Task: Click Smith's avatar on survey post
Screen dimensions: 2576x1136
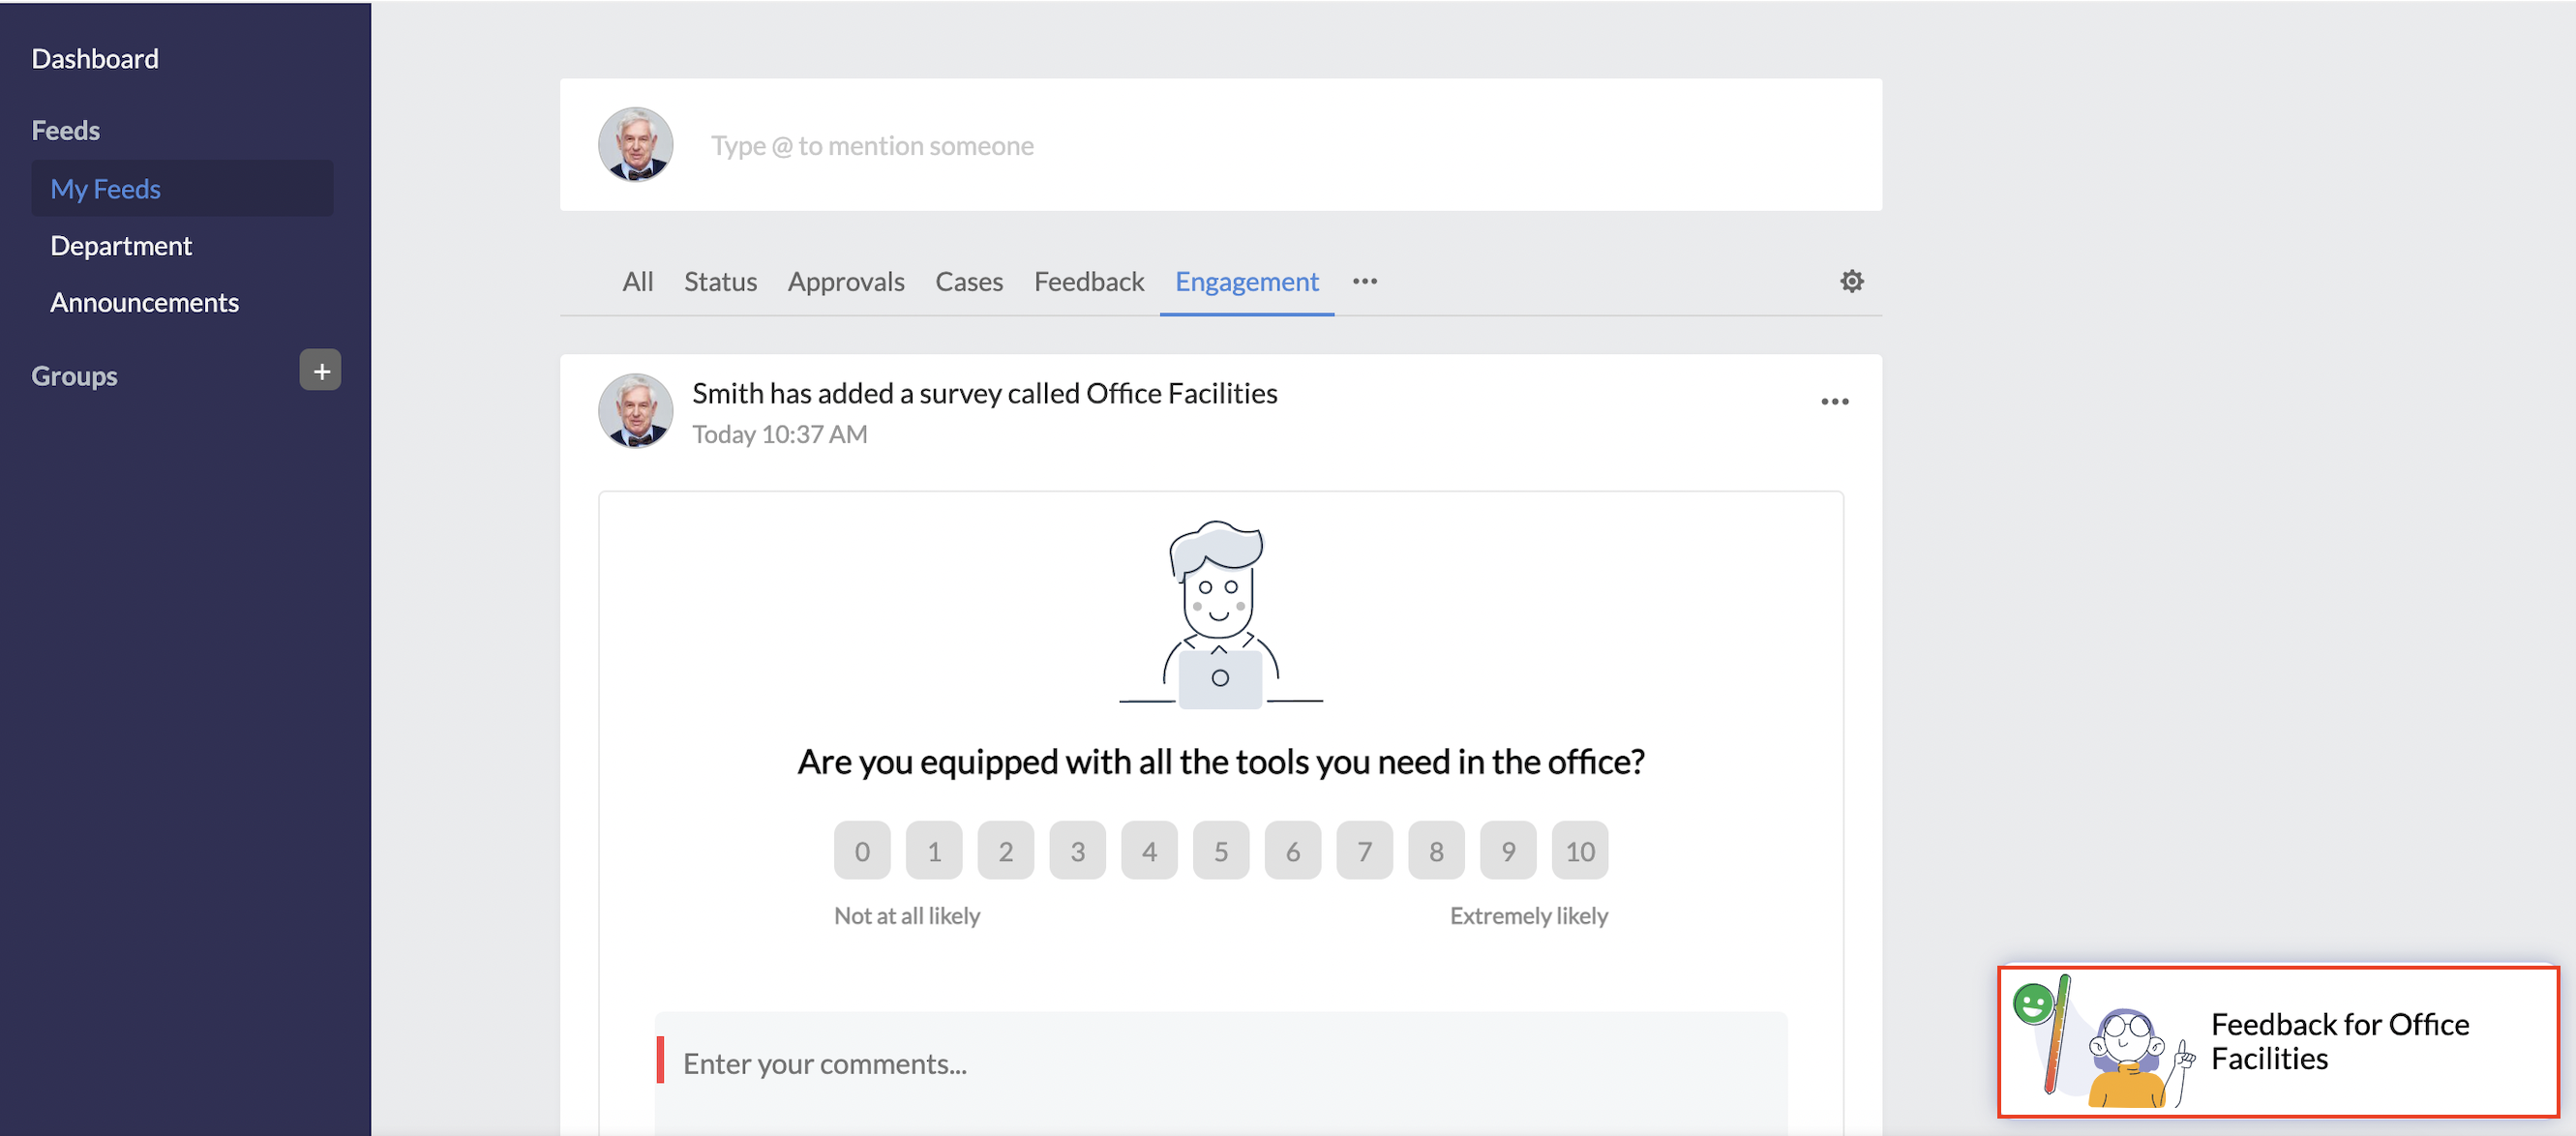Action: [x=635, y=411]
